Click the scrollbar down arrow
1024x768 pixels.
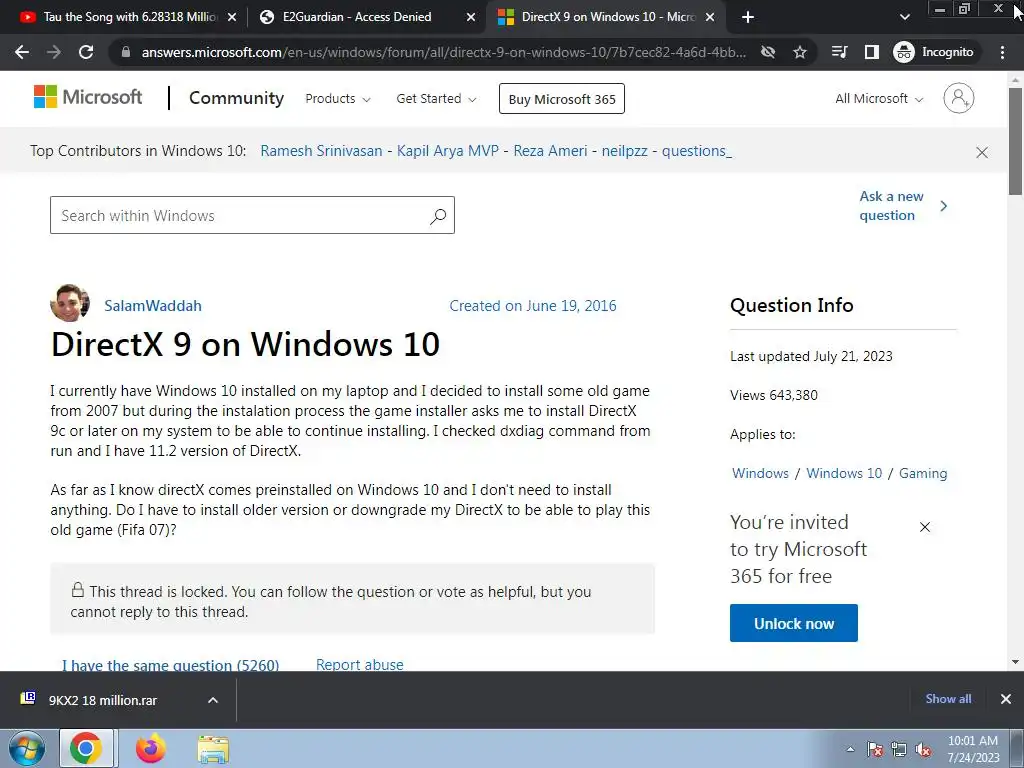pos(1015,662)
